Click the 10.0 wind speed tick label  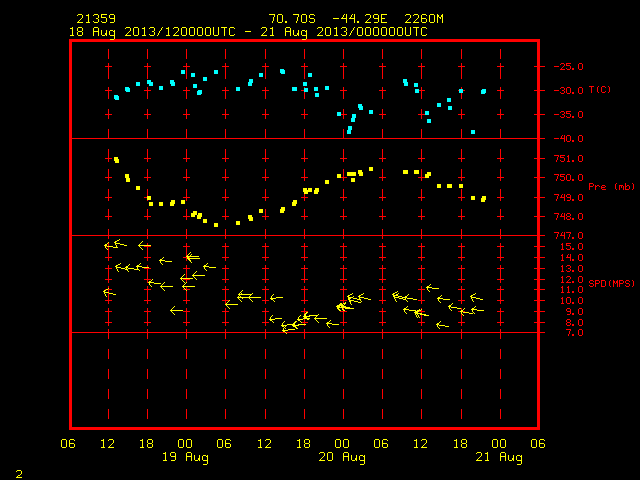click(x=571, y=301)
